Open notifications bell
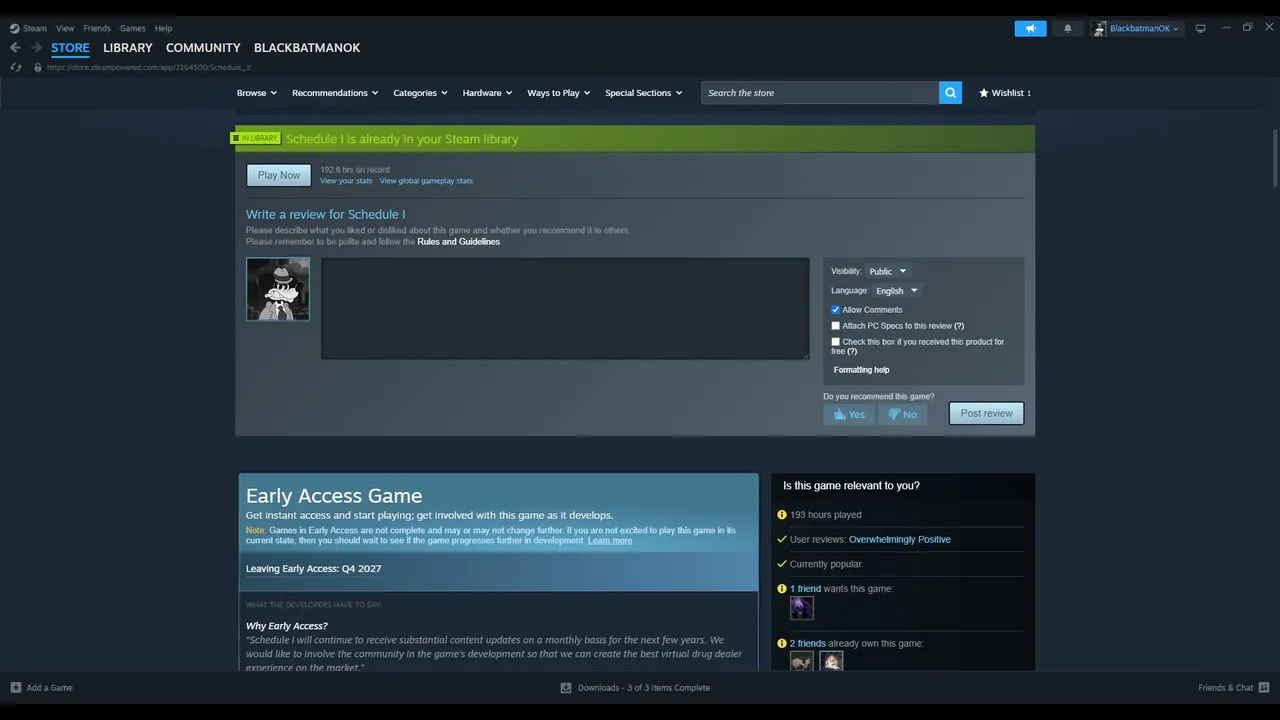The width and height of the screenshot is (1280, 720). click(x=1067, y=28)
